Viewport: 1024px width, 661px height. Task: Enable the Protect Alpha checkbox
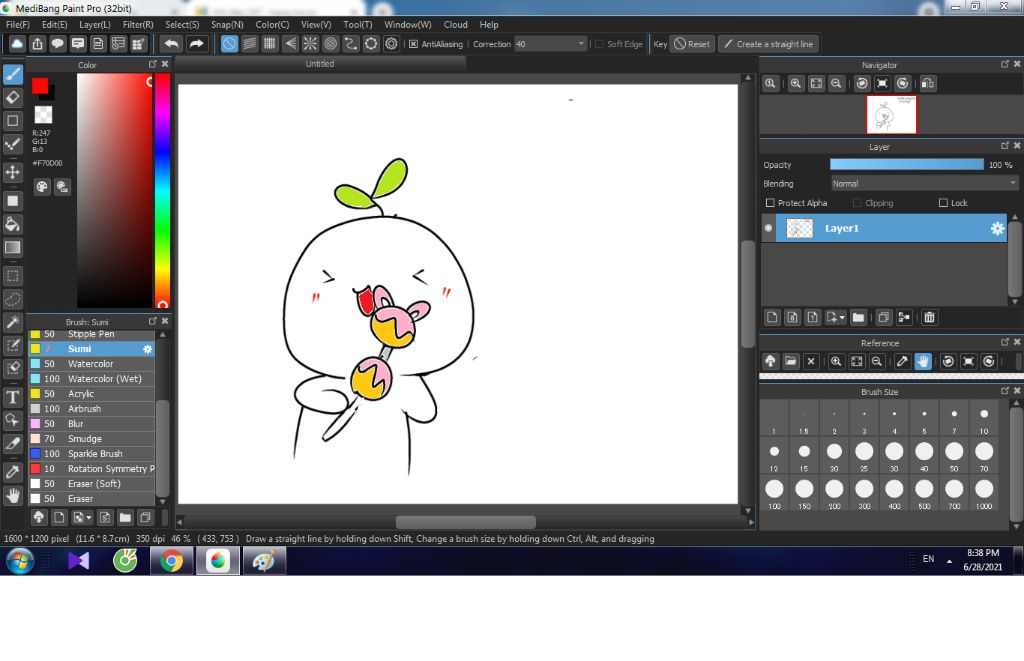coord(770,203)
